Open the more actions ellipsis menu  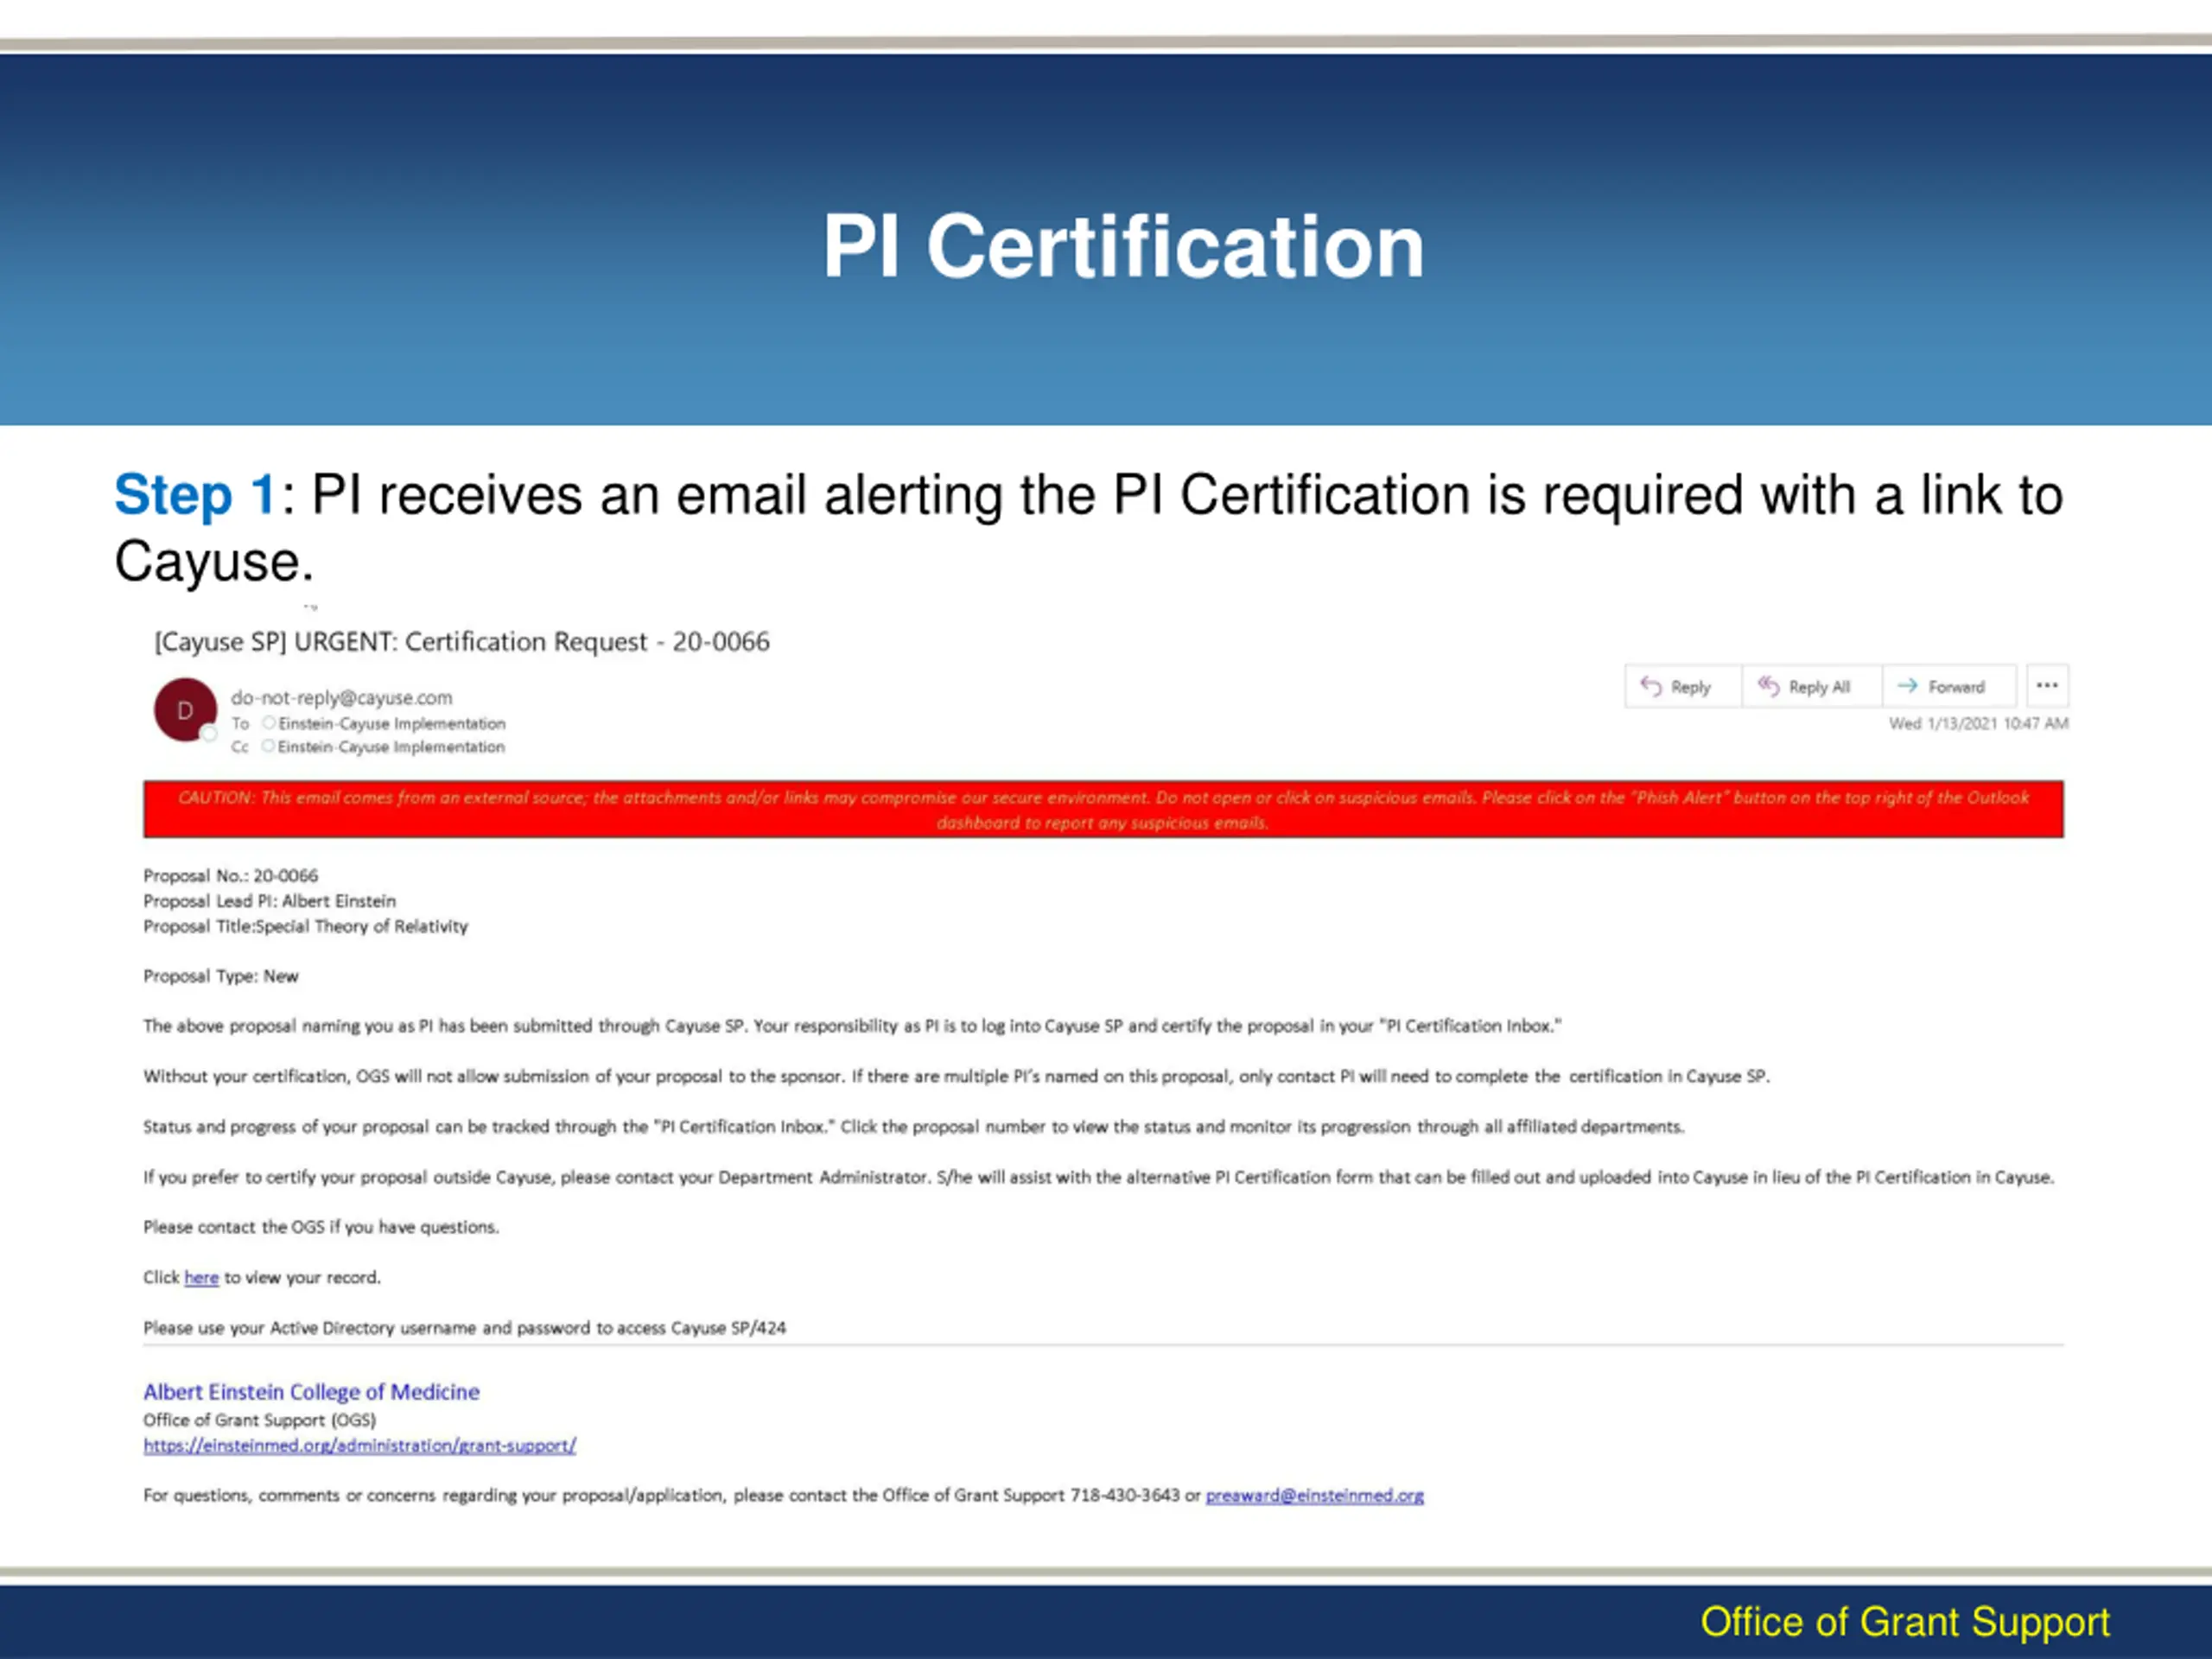[x=2047, y=686]
